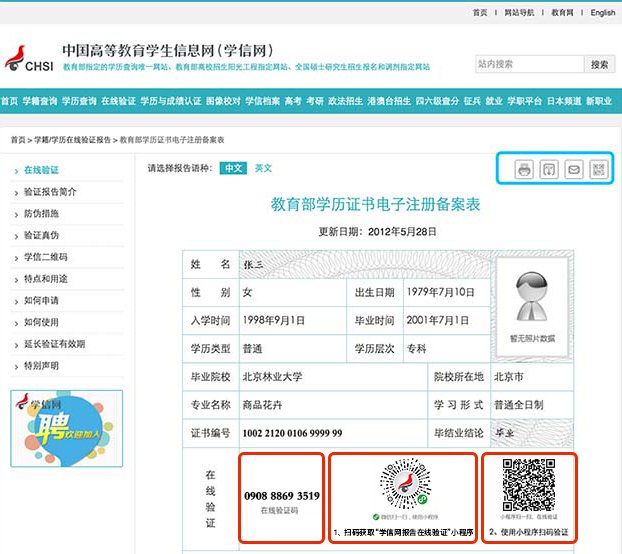Open 学信二维码 in the sidebar
The width and height of the screenshot is (622, 554).
[46, 257]
